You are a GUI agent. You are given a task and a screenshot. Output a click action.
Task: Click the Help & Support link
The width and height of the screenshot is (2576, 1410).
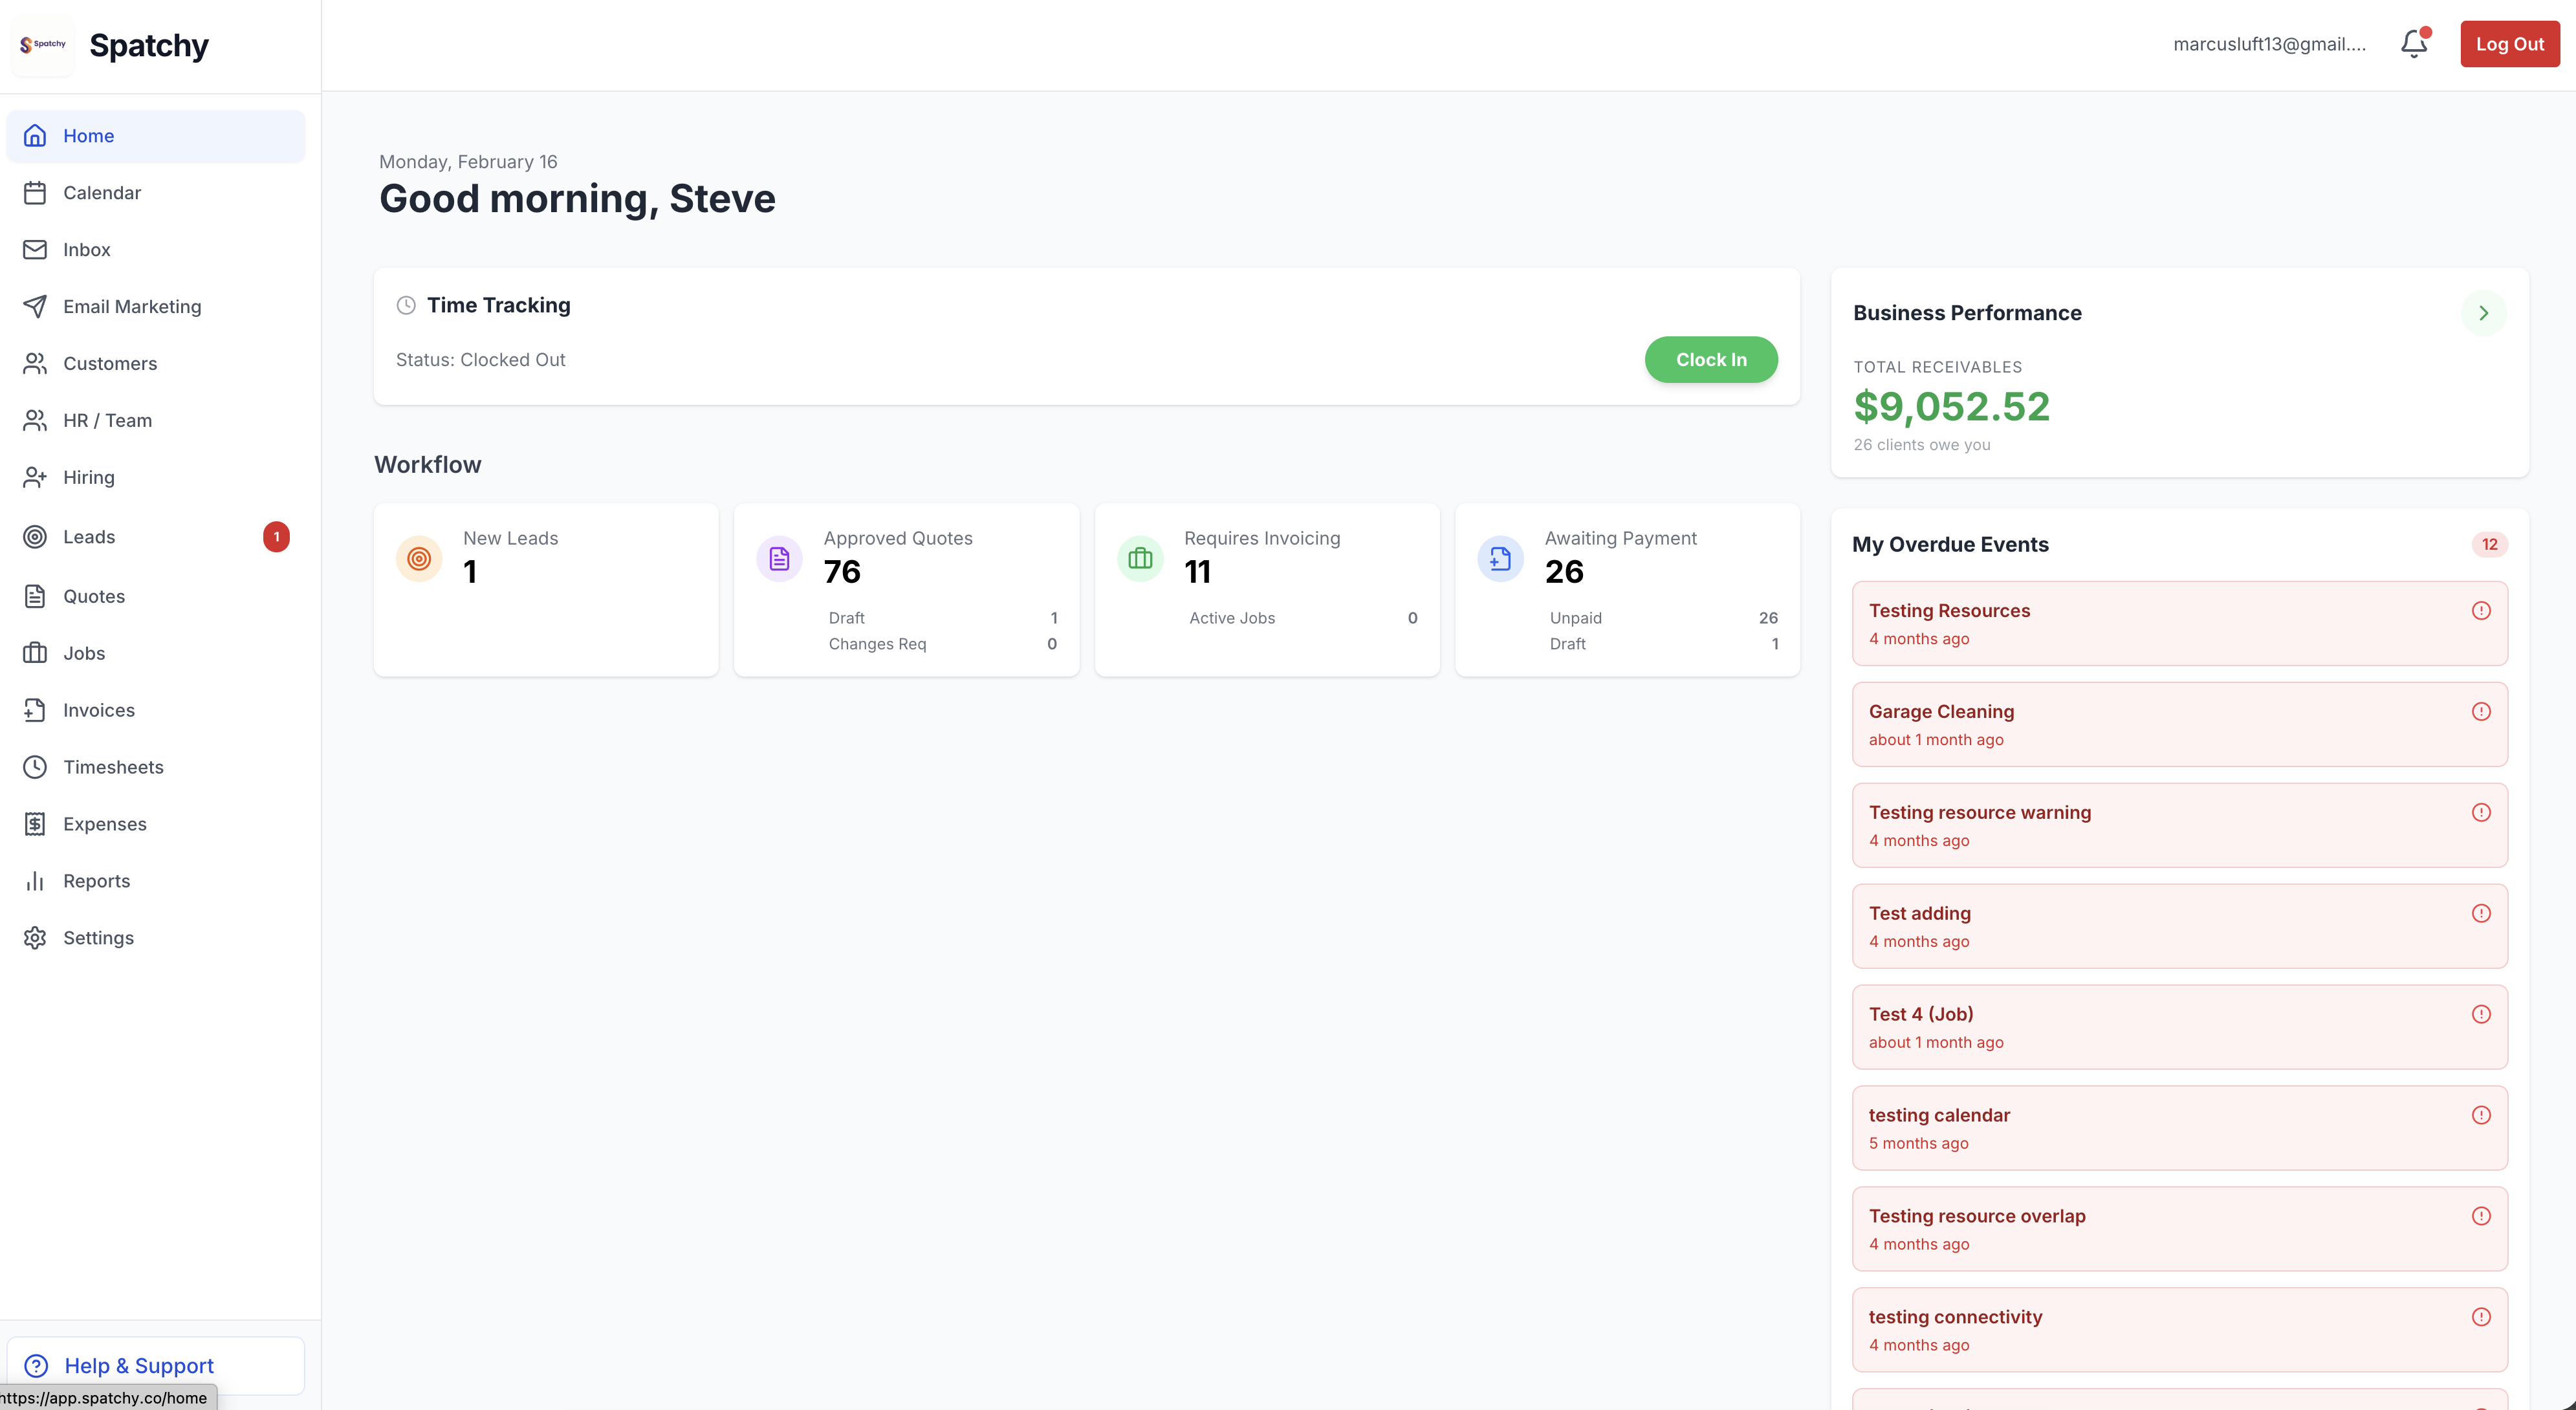[x=156, y=1366]
